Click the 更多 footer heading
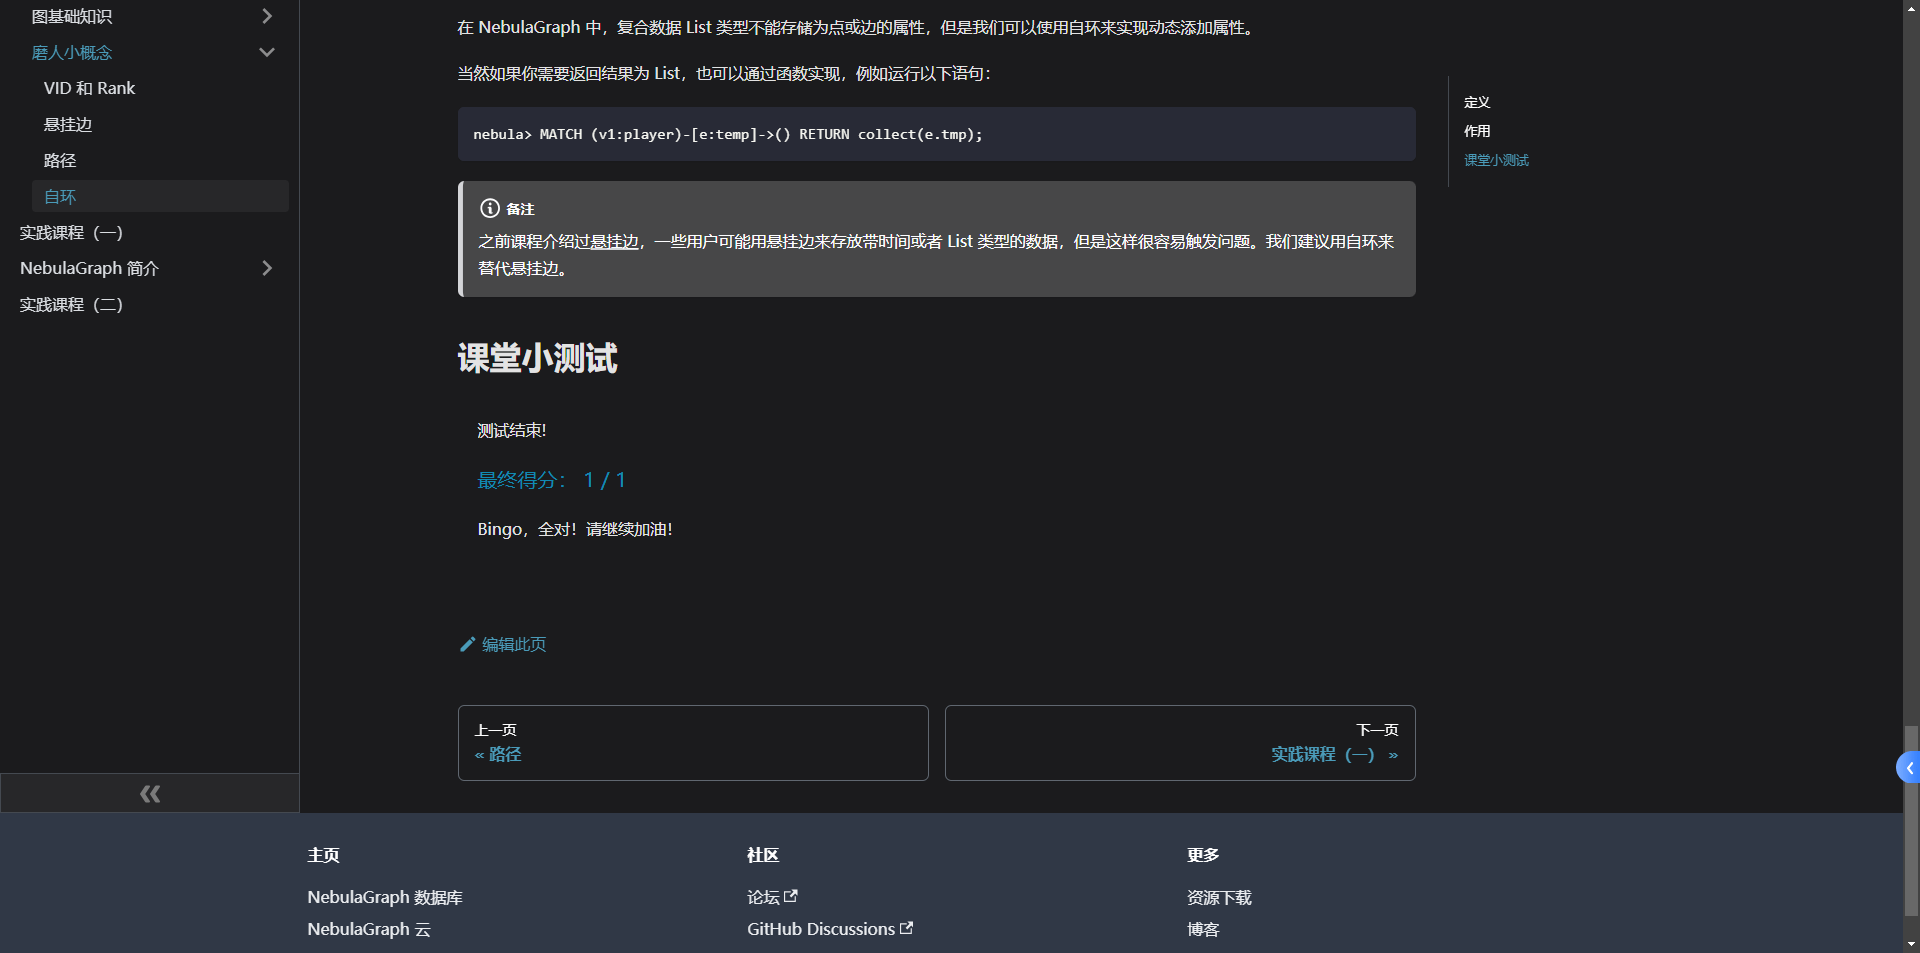1920x953 pixels. (x=1203, y=855)
